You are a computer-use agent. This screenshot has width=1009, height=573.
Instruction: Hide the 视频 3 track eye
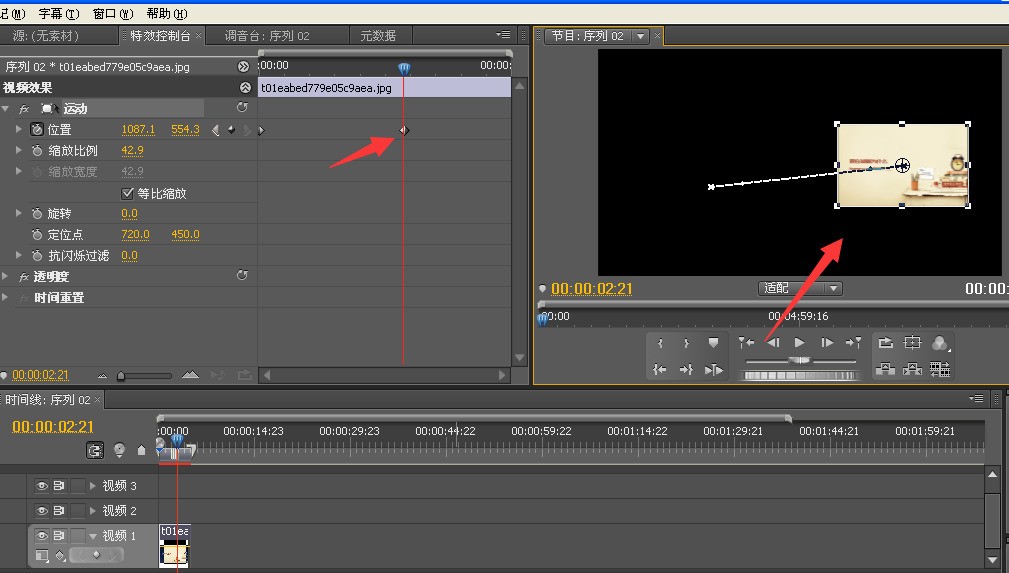42,485
